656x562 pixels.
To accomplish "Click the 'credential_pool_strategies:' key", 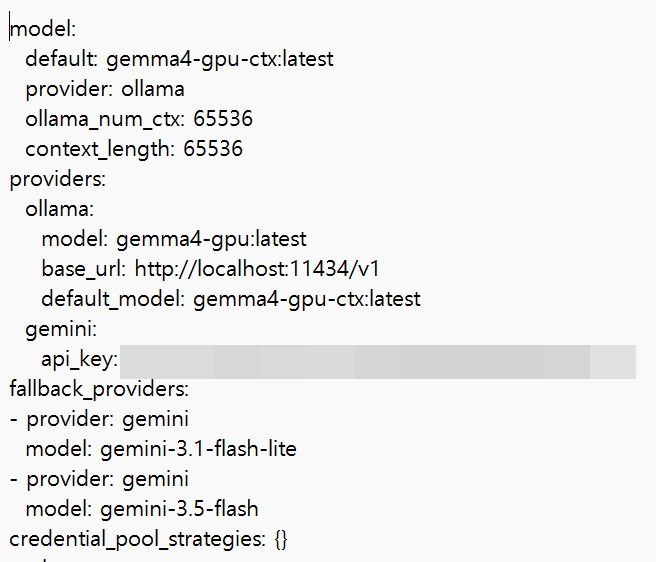I will (x=137, y=539).
